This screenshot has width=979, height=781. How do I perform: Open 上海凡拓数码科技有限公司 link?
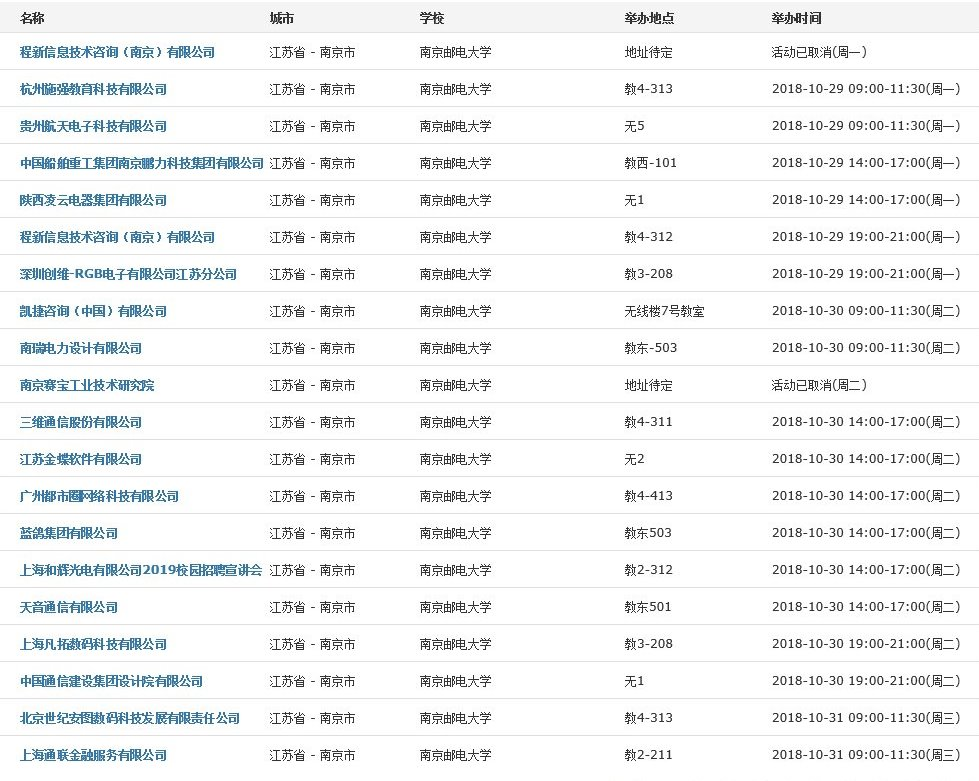click(93, 644)
